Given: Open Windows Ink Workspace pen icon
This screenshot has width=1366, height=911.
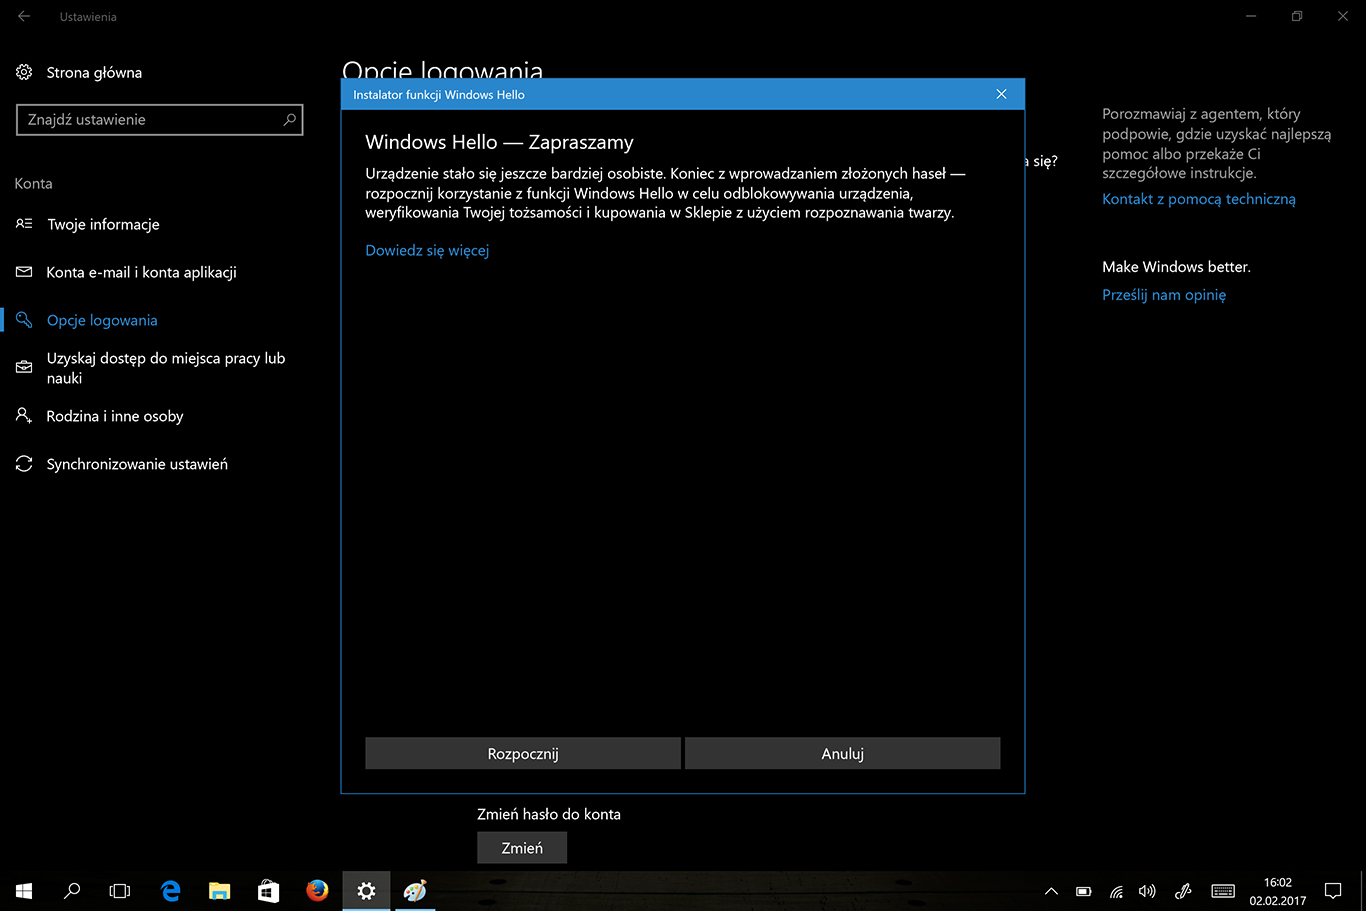Looking at the screenshot, I should pos(1183,891).
